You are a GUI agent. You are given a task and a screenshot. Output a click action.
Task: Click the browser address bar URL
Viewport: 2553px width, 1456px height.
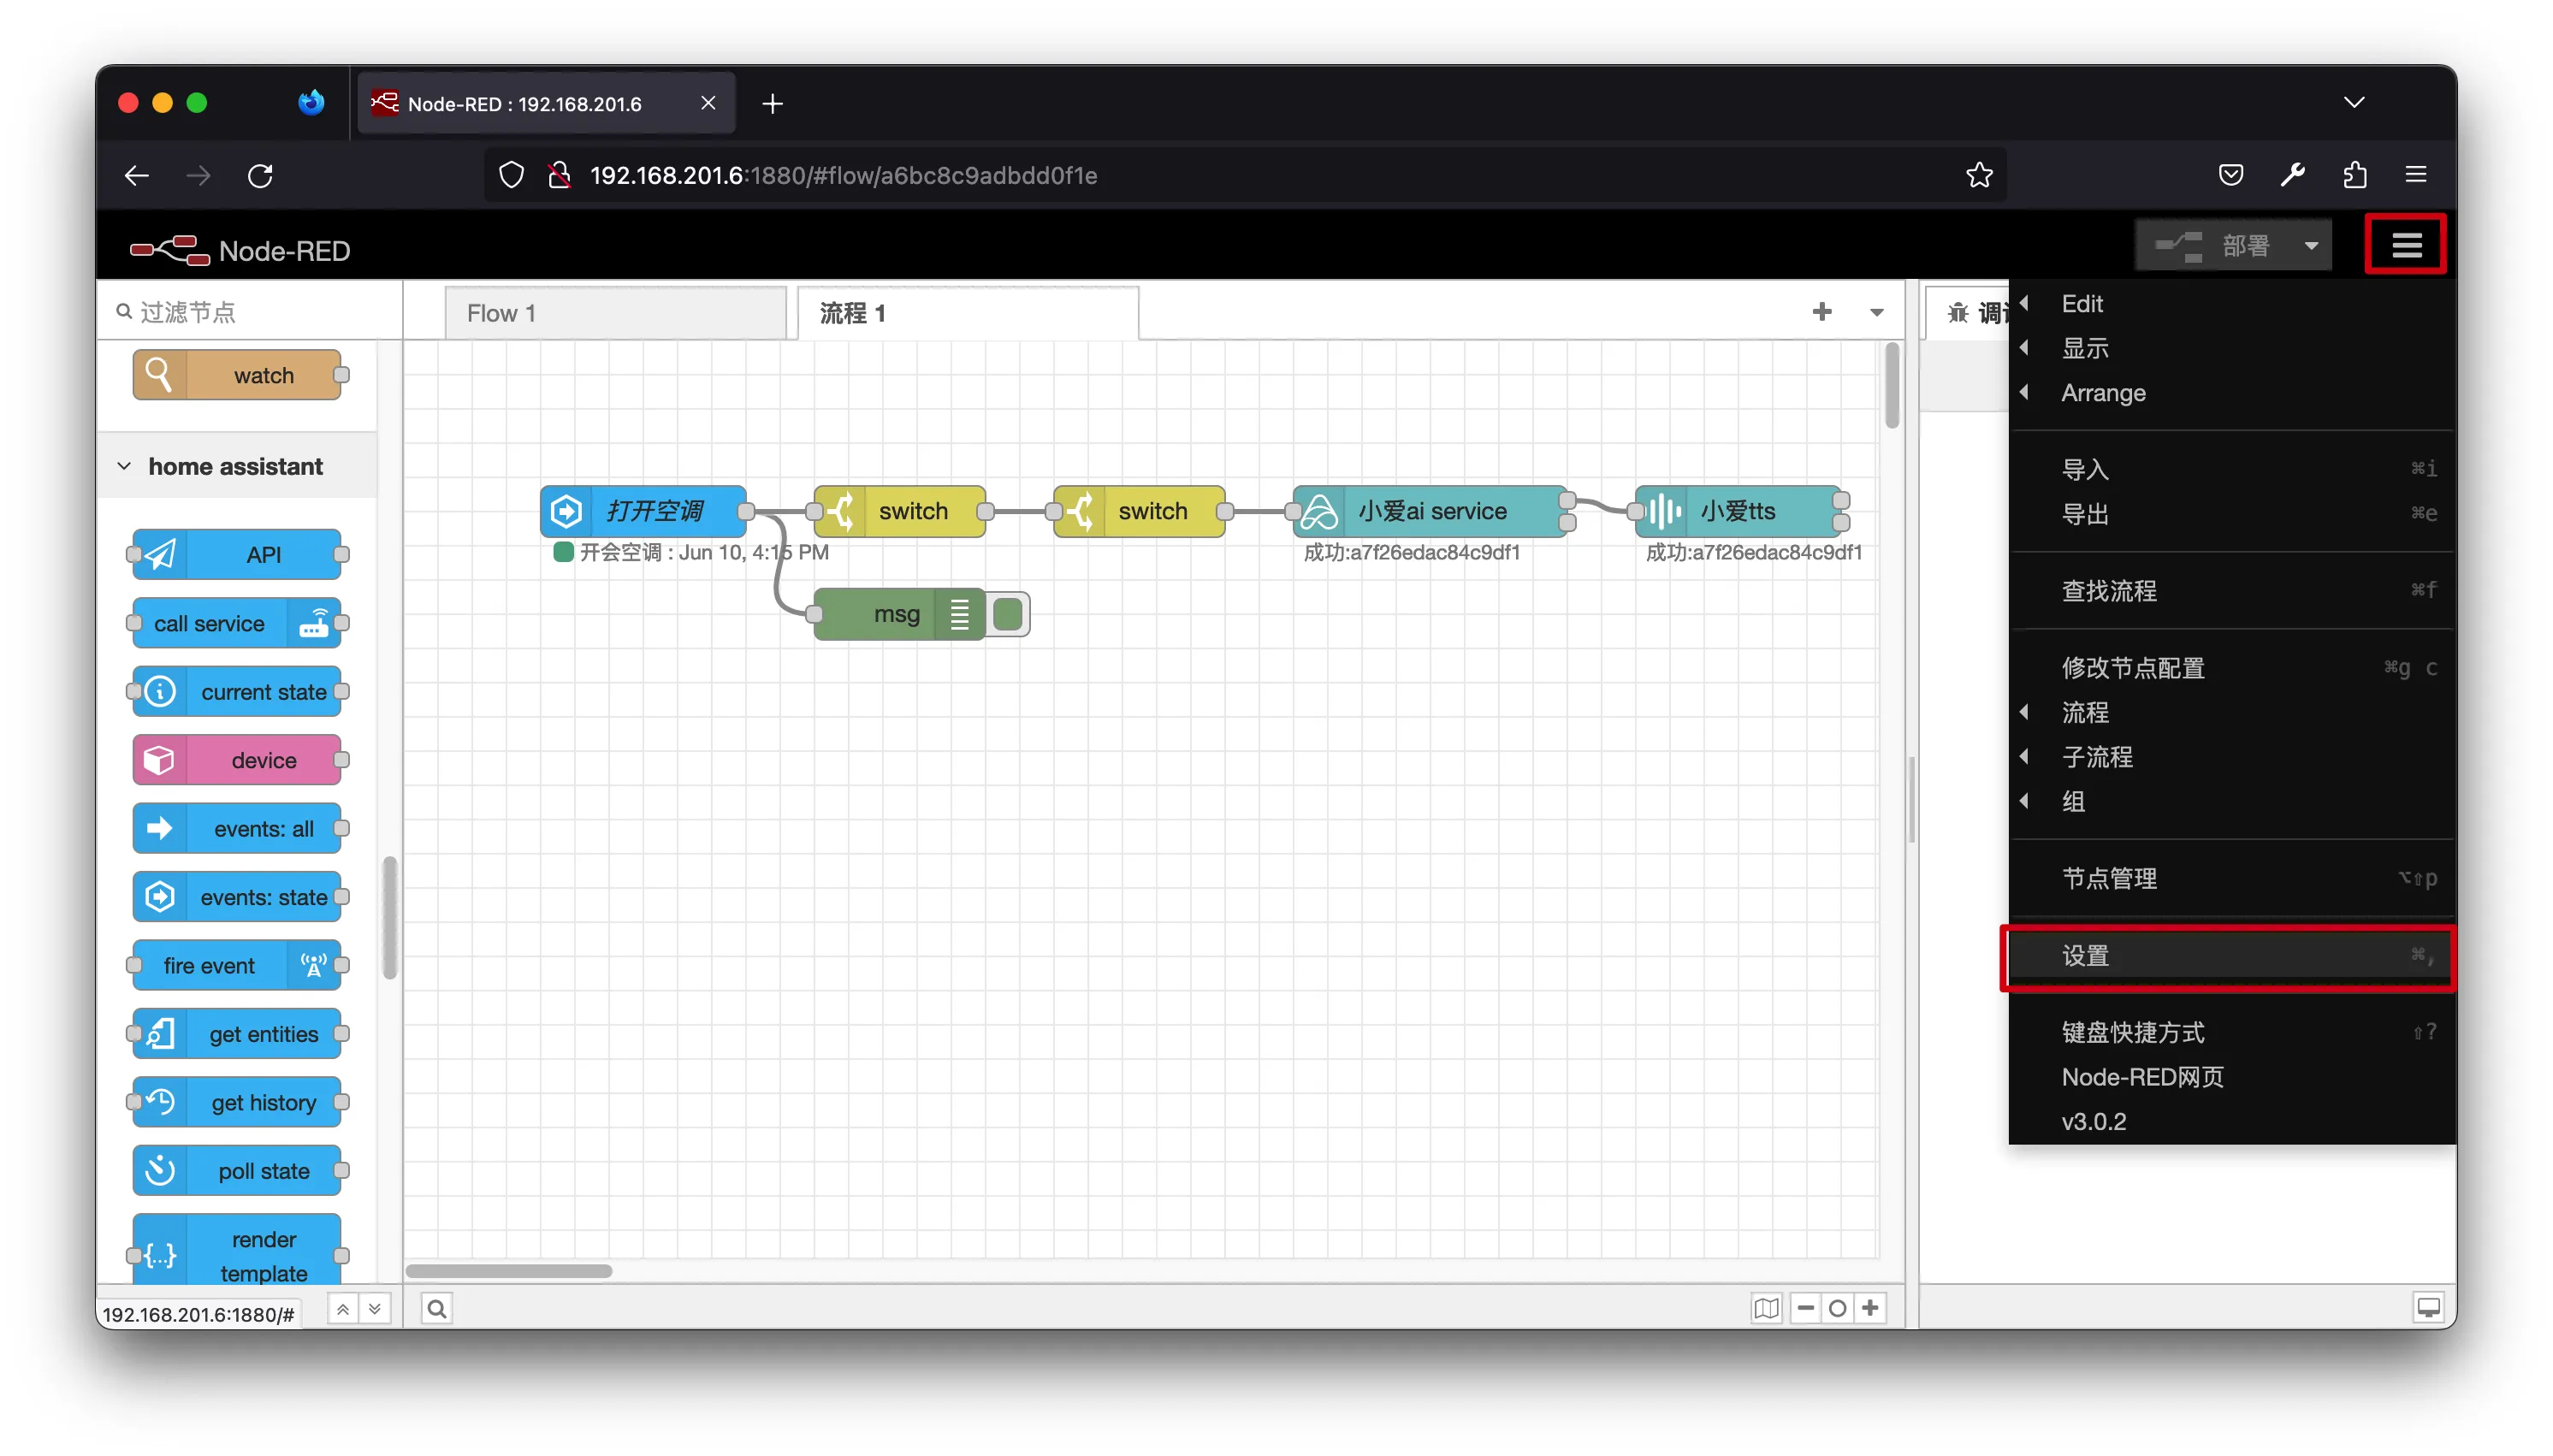click(843, 176)
